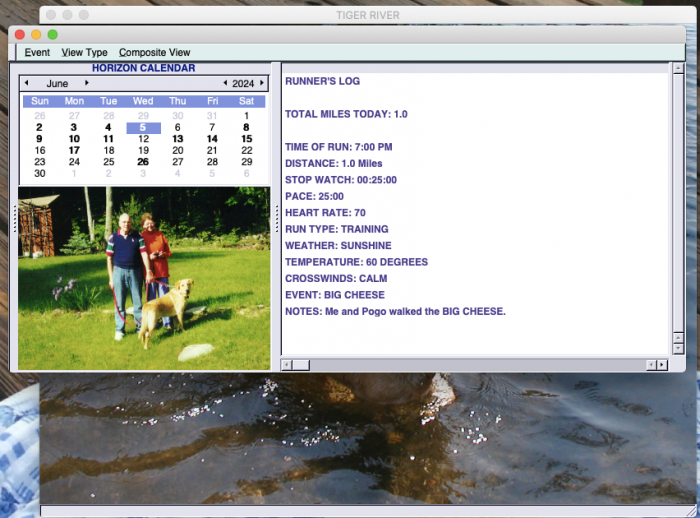Click in the Runner's Log notes line
Screen dimensions: 700x518
tap(395, 311)
